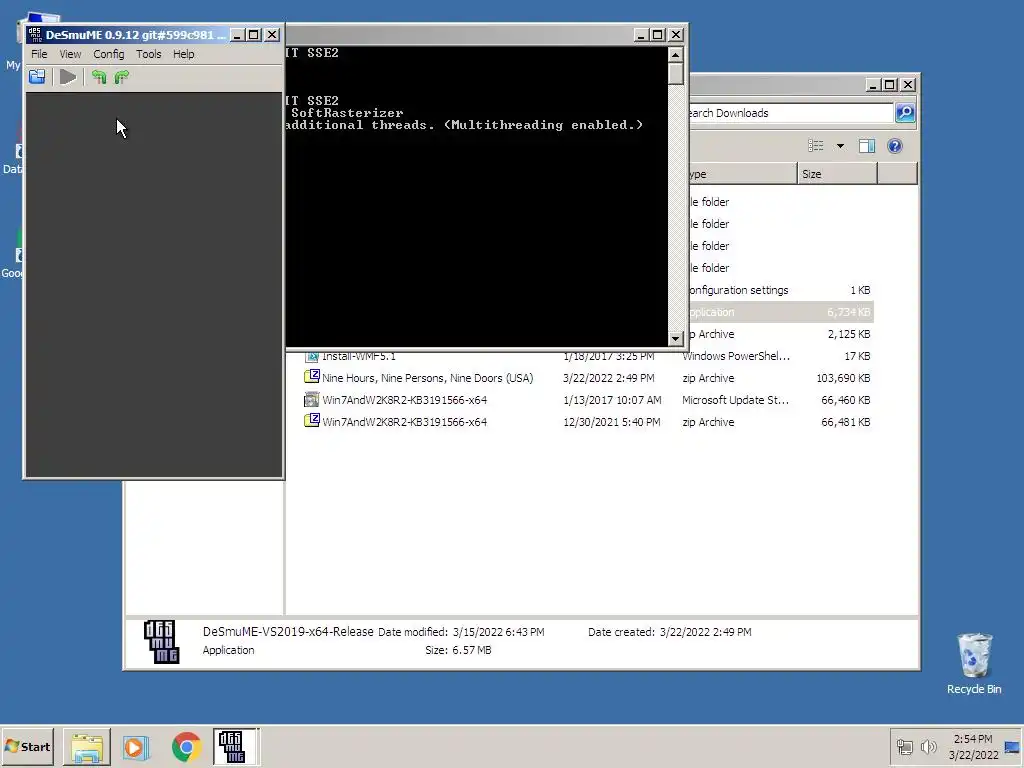
Task: Click the search magnifier button in Explorer
Action: (x=904, y=113)
